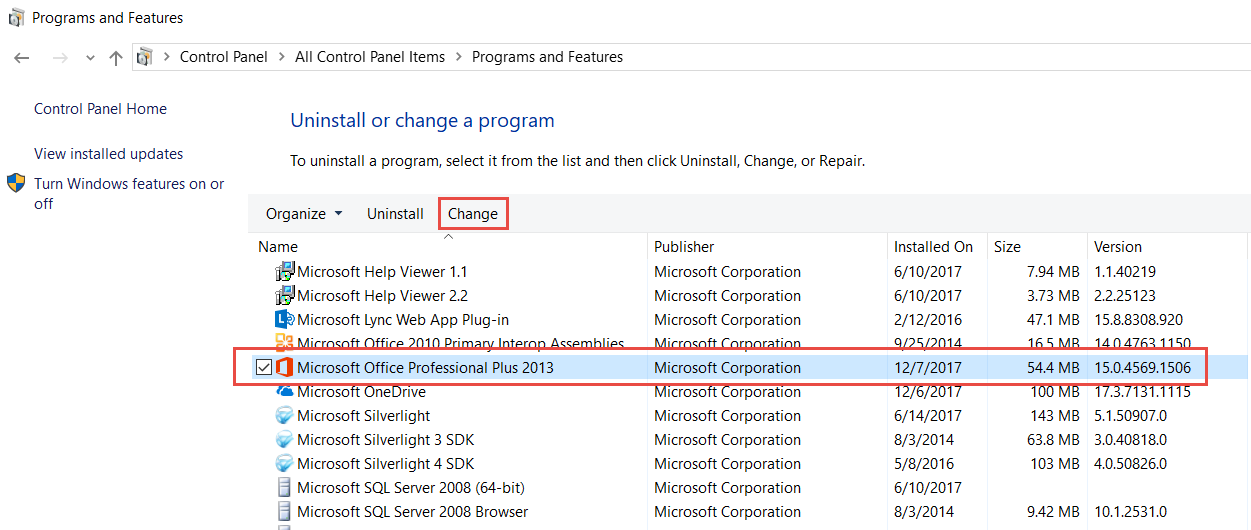
Task: Open View installed updates link
Action: tap(108, 154)
